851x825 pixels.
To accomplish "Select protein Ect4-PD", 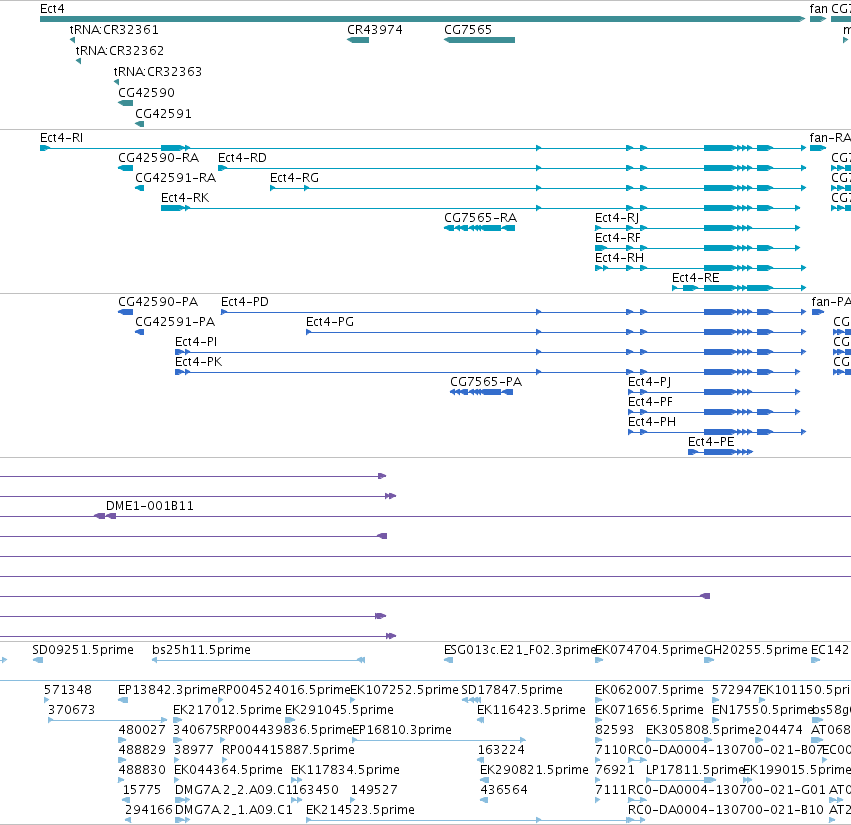I will click(x=513, y=312).
